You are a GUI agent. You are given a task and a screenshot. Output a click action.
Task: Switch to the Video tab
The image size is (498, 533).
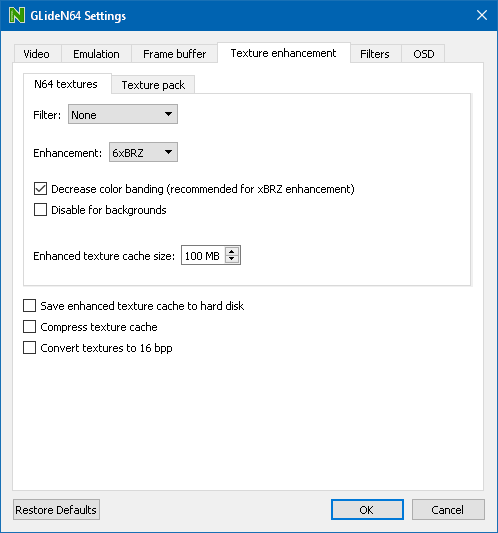point(37,54)
